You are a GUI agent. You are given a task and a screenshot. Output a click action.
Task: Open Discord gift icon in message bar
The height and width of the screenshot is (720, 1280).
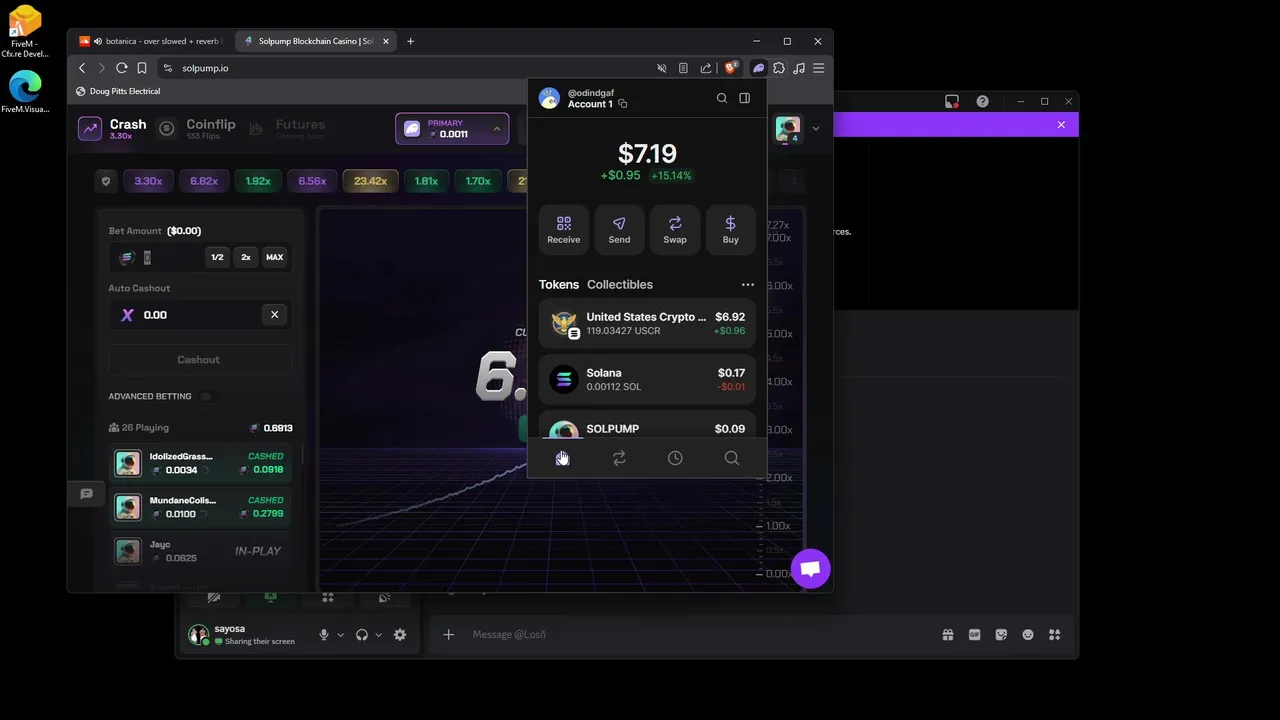[947, 635]
